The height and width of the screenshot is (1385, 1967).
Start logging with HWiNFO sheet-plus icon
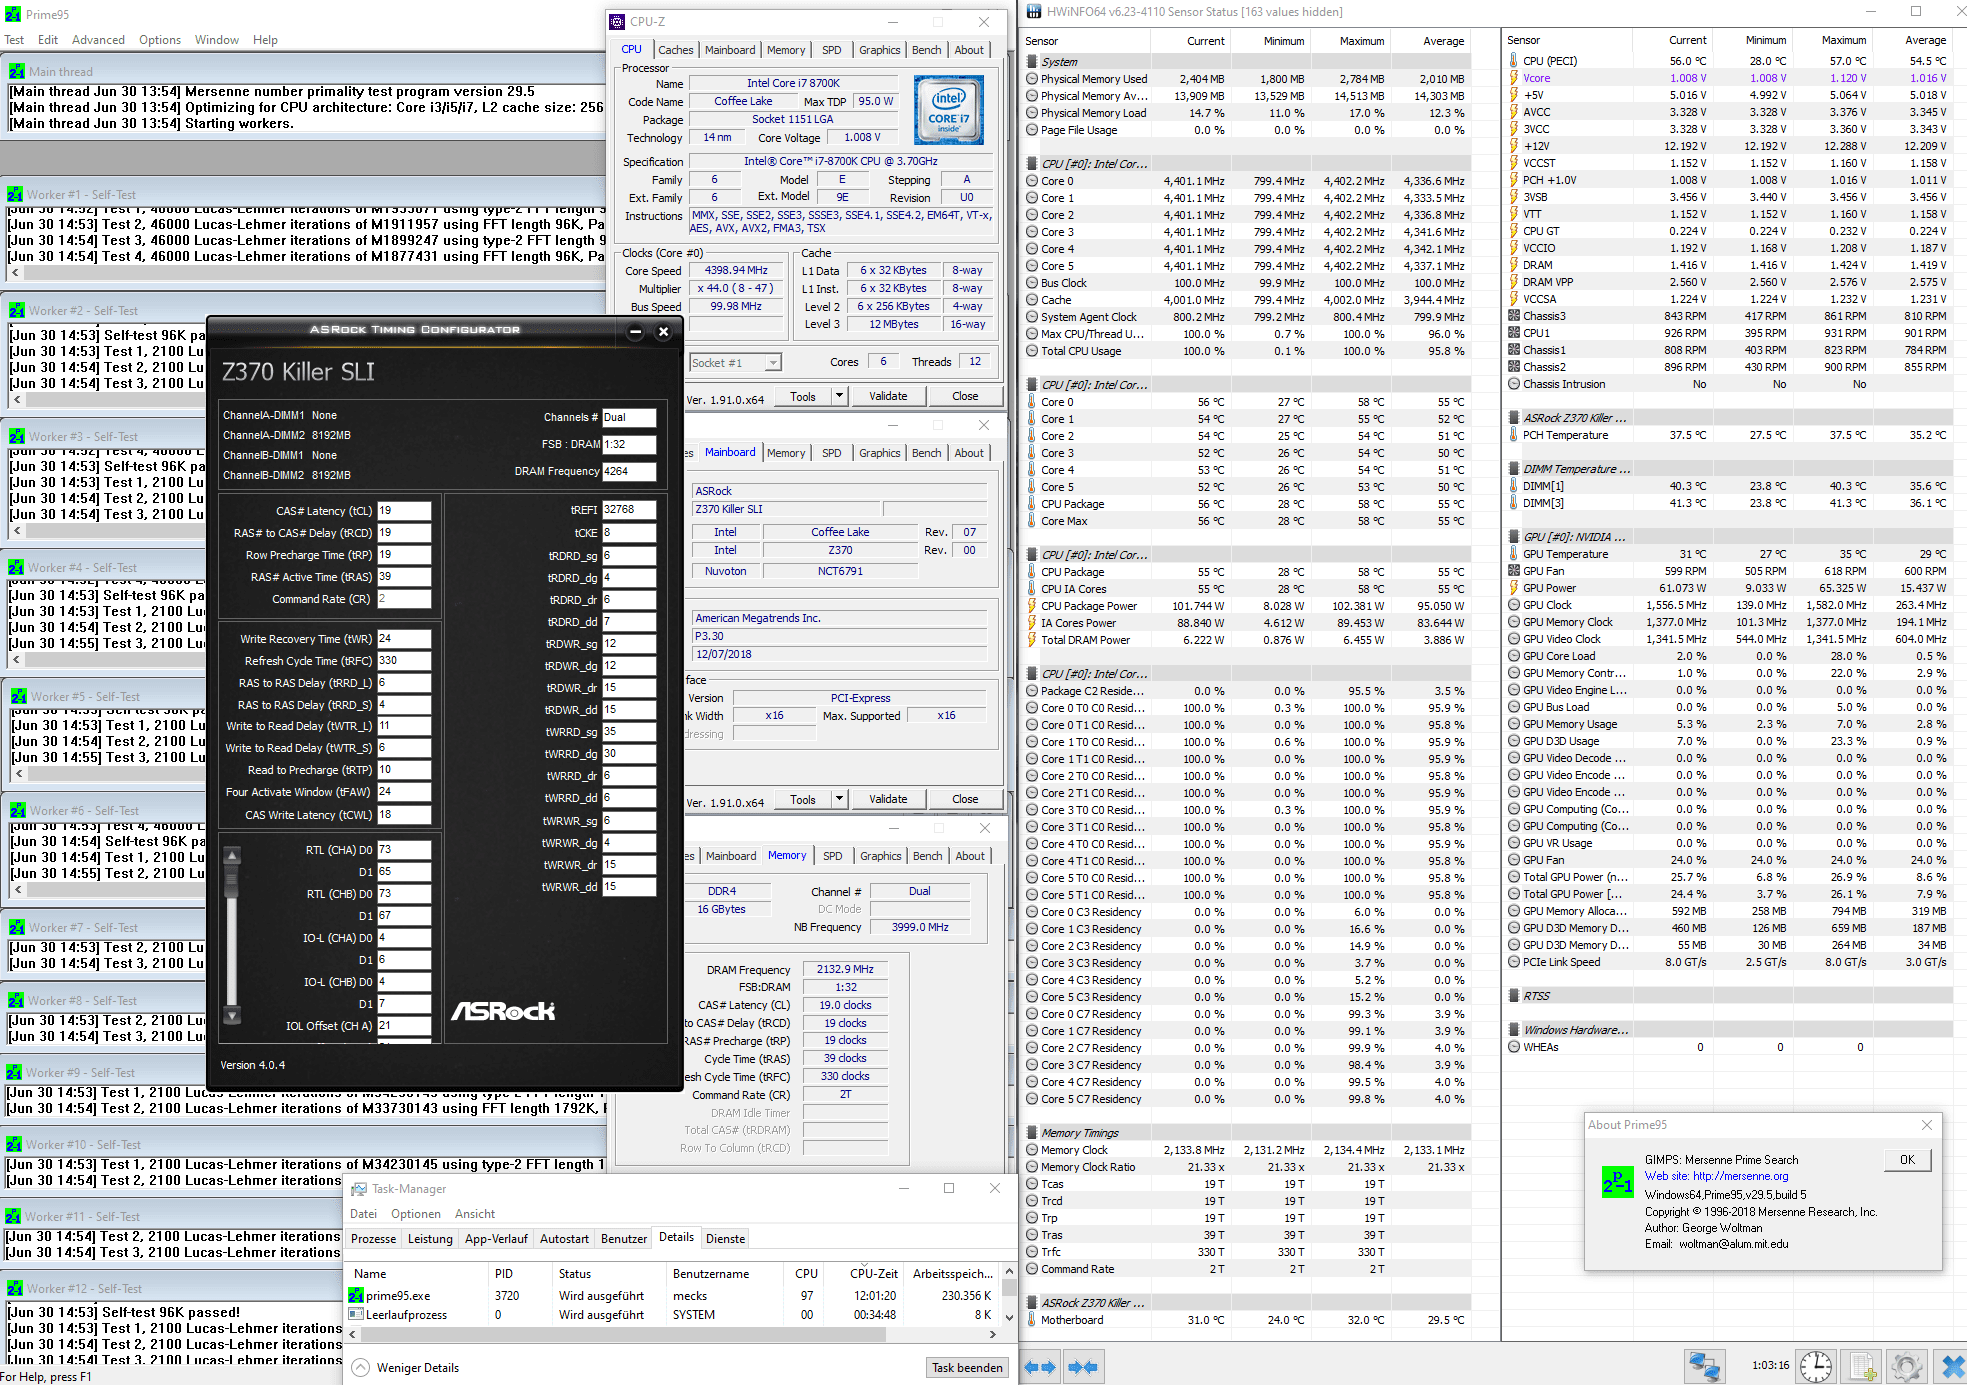coord(1862,1366)
